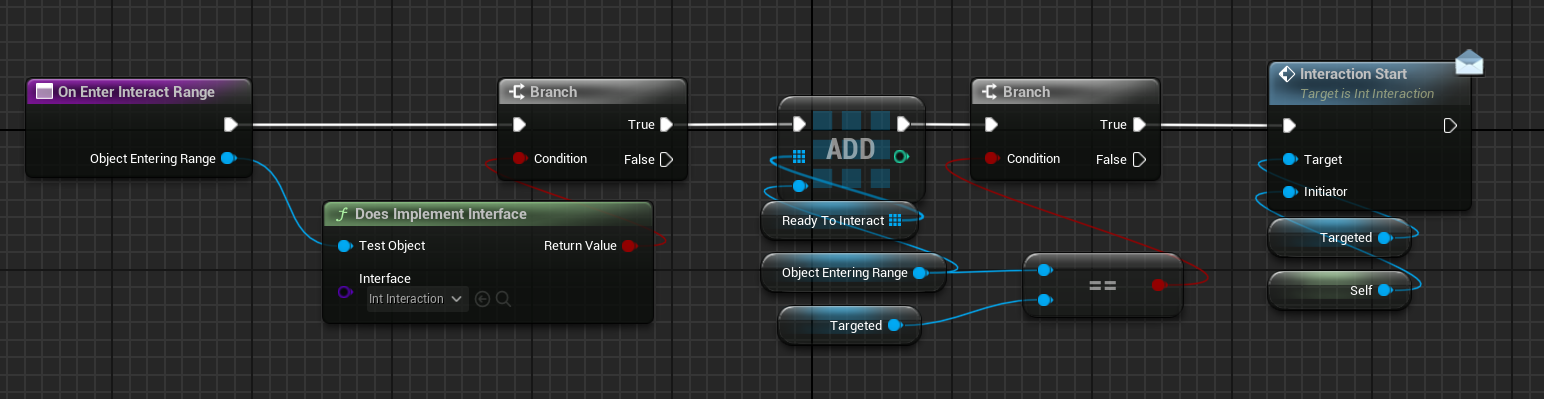This screenshot has width=1544, height=399.
Task: Select Interaction Start node title
Action: 1353,74
